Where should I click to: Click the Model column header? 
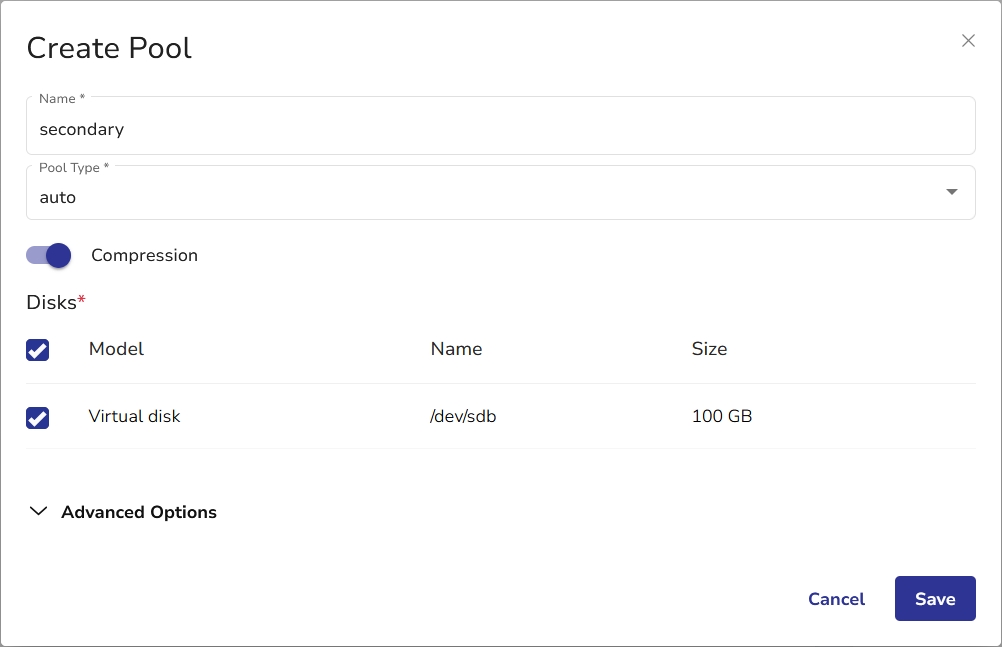116,349
